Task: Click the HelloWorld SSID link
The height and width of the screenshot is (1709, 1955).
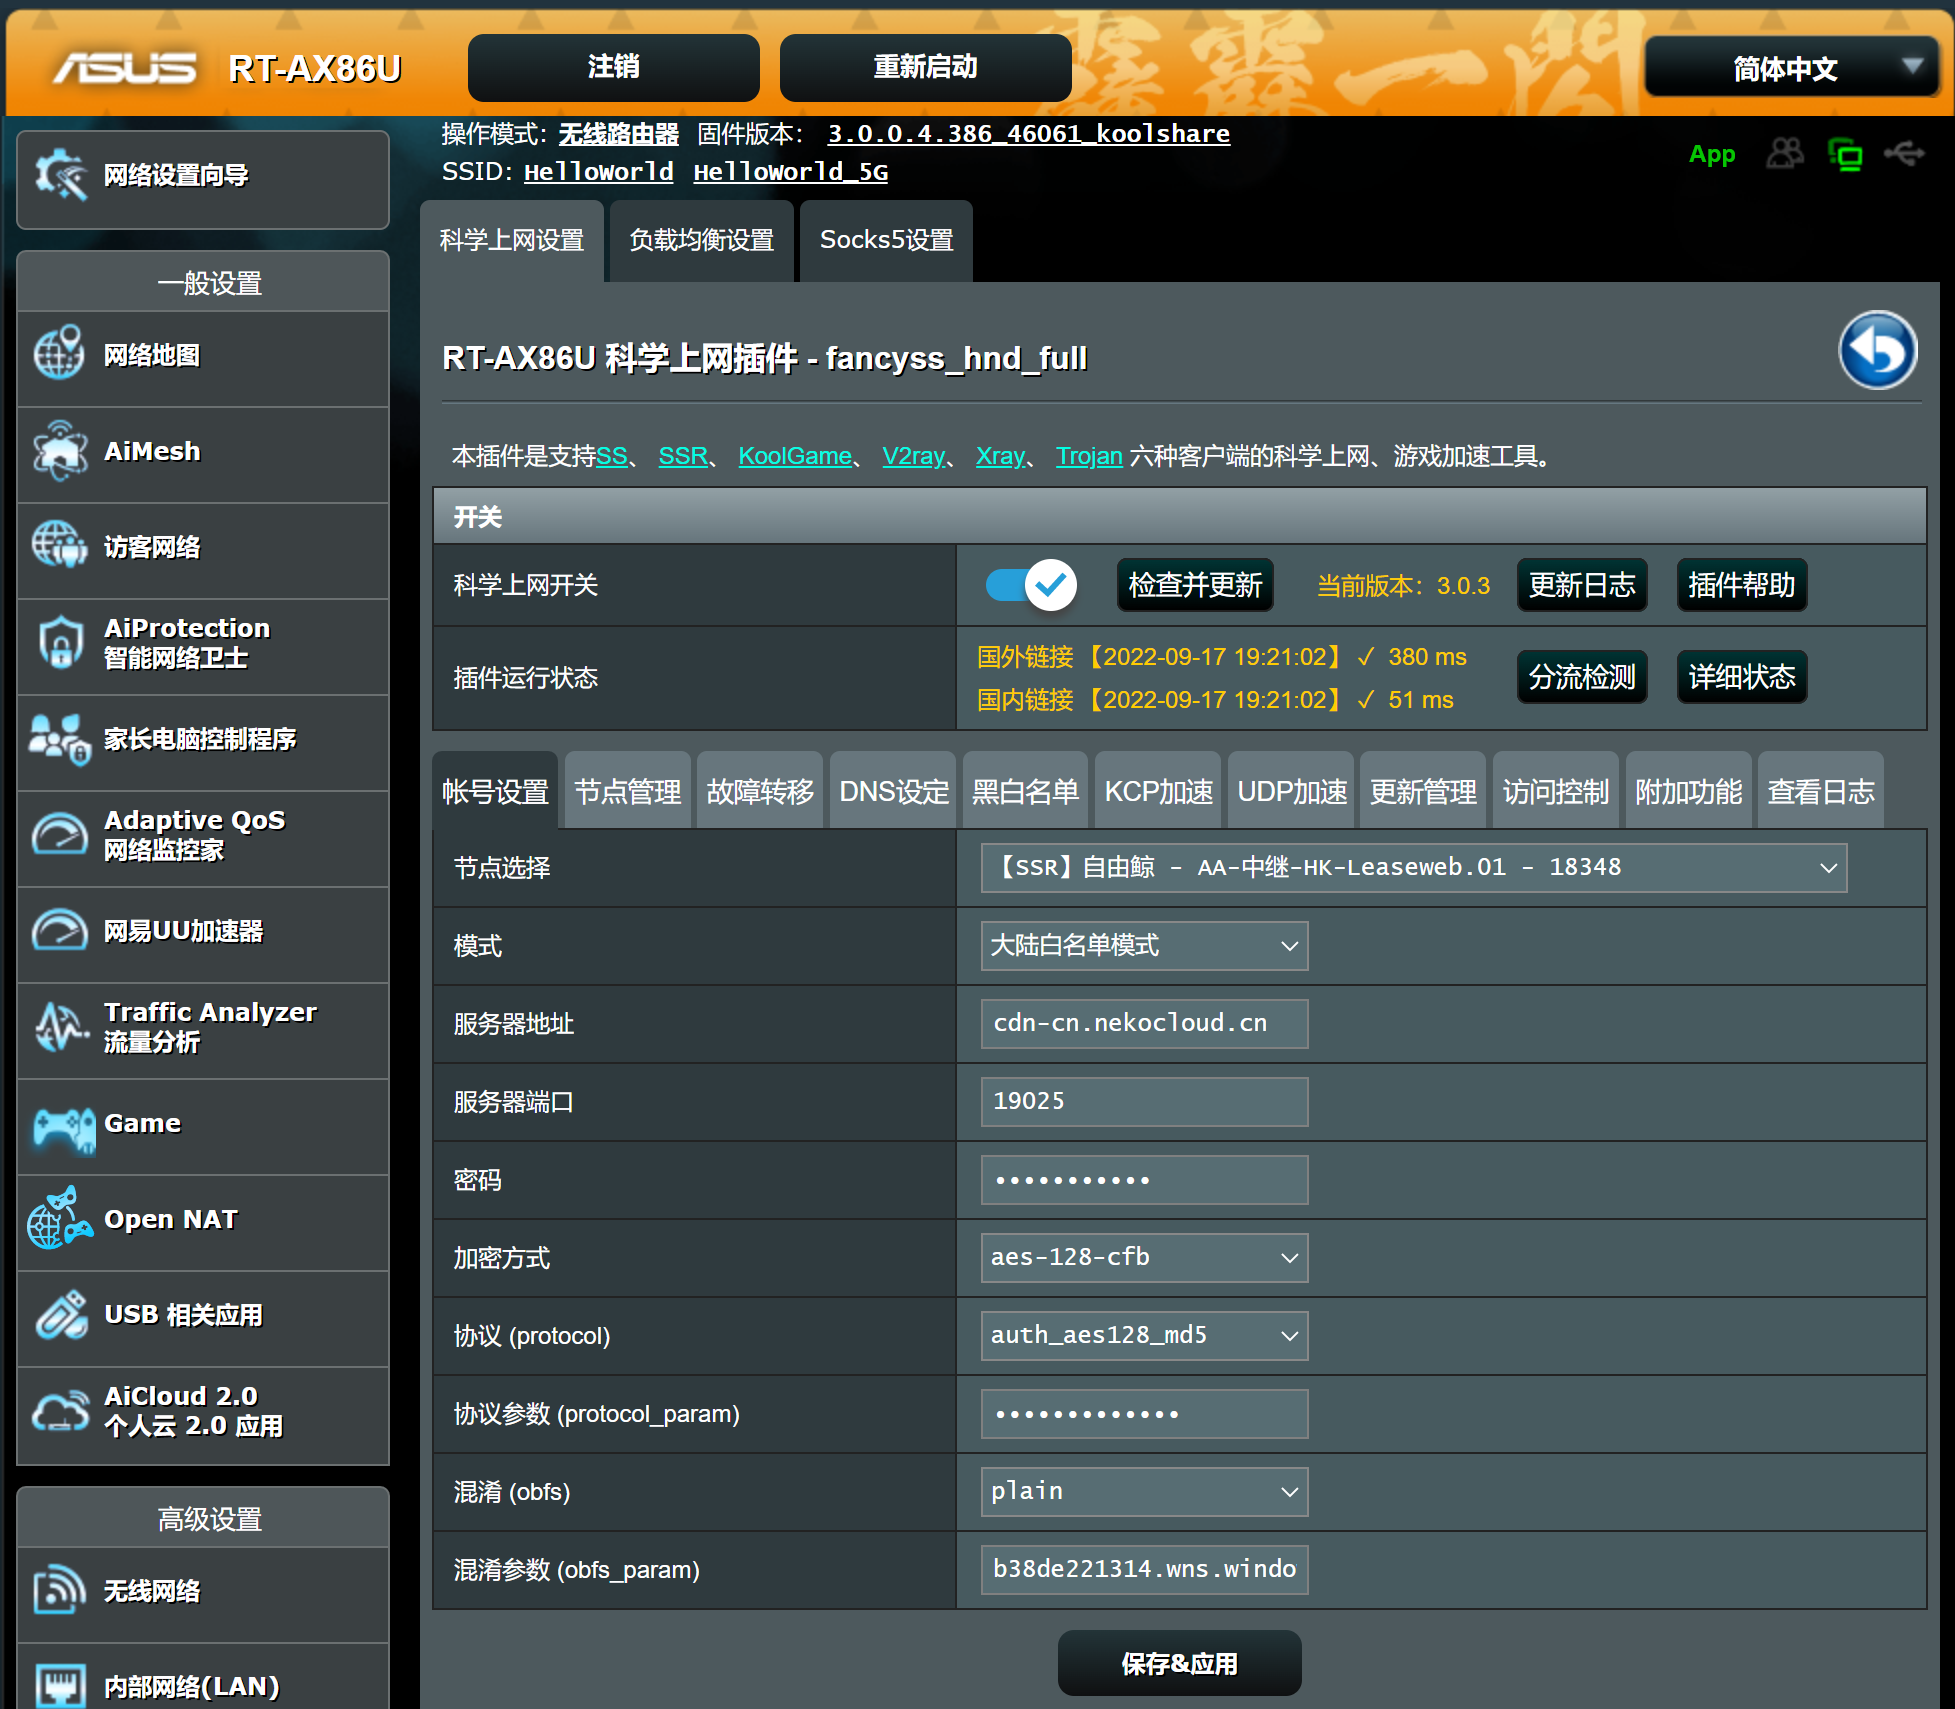Action: 598,172
